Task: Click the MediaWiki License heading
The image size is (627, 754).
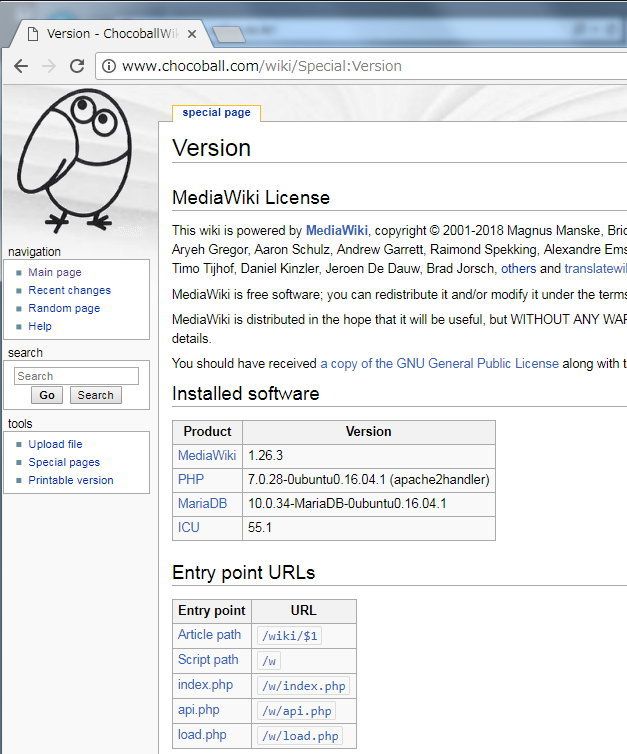Action: 251,198
